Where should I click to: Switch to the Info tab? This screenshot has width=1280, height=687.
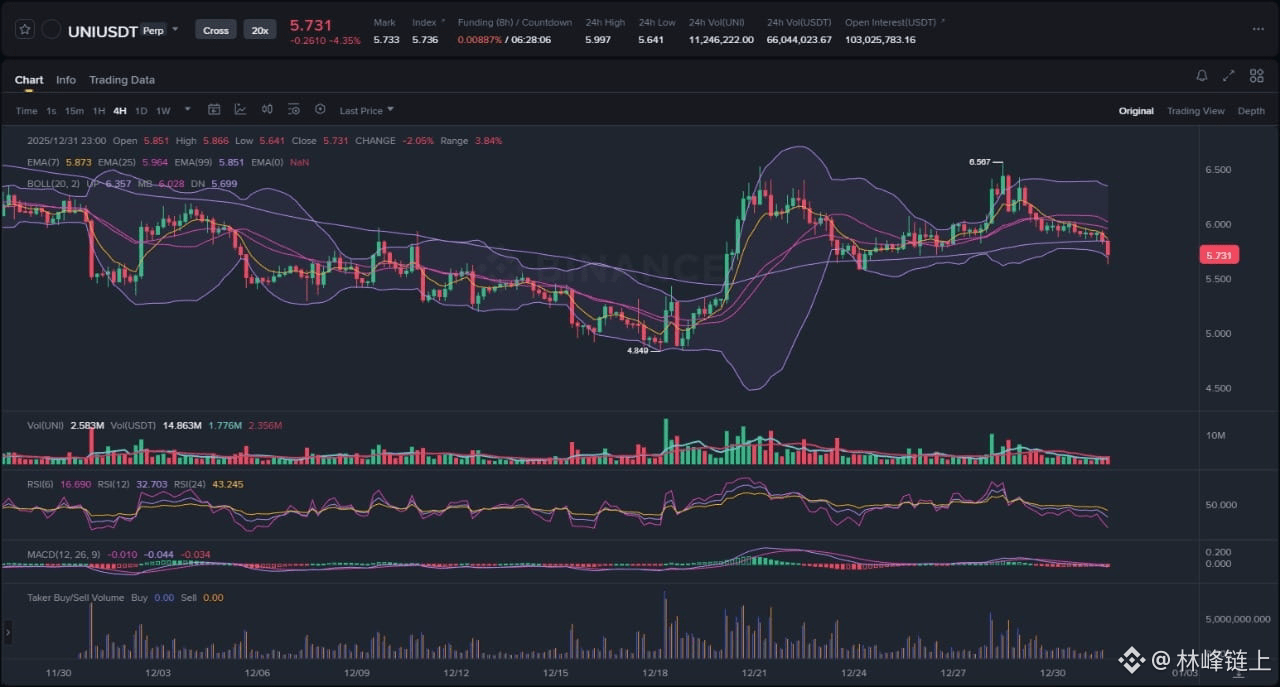click(x=66, y=80)
